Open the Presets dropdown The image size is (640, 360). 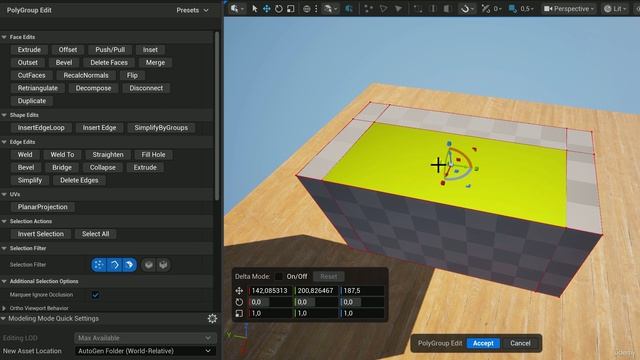192,10
